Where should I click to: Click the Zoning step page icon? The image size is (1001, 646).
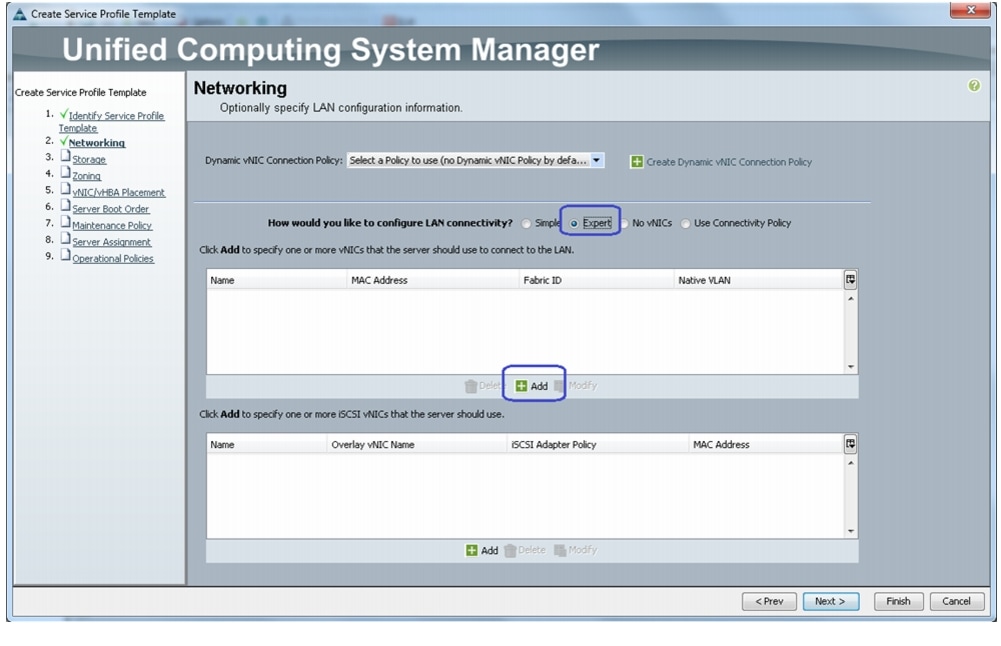click(65, 172)
